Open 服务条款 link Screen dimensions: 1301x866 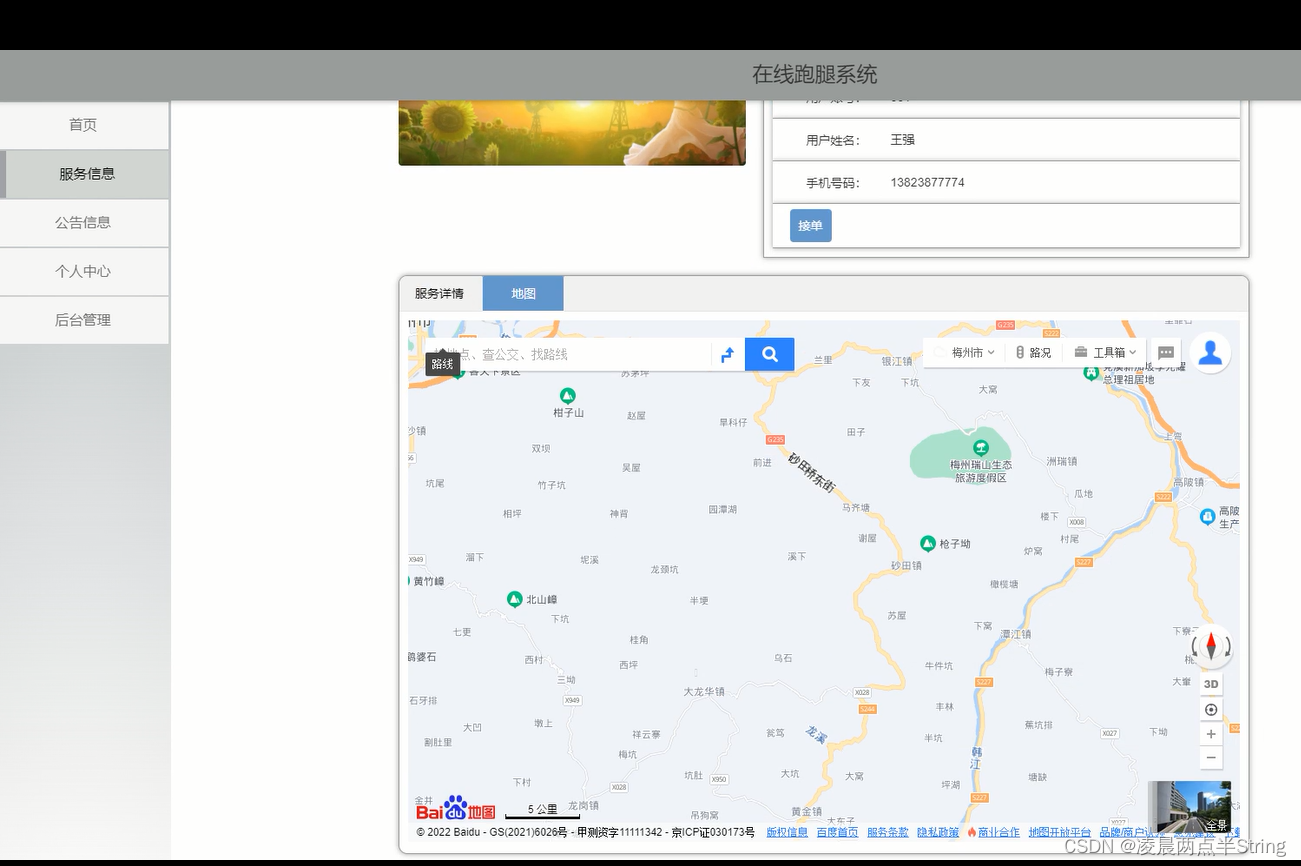click(x=888, y=832)
